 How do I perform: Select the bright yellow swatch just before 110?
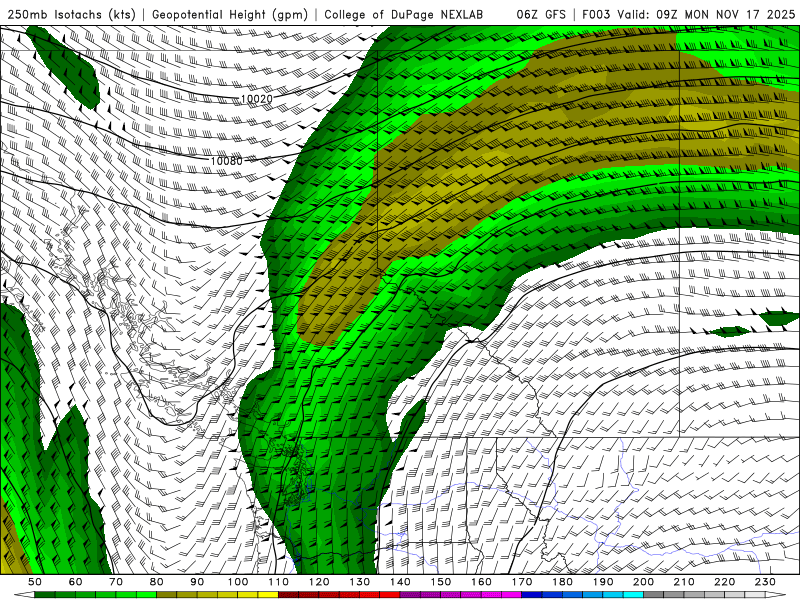(x=268, y=595)
